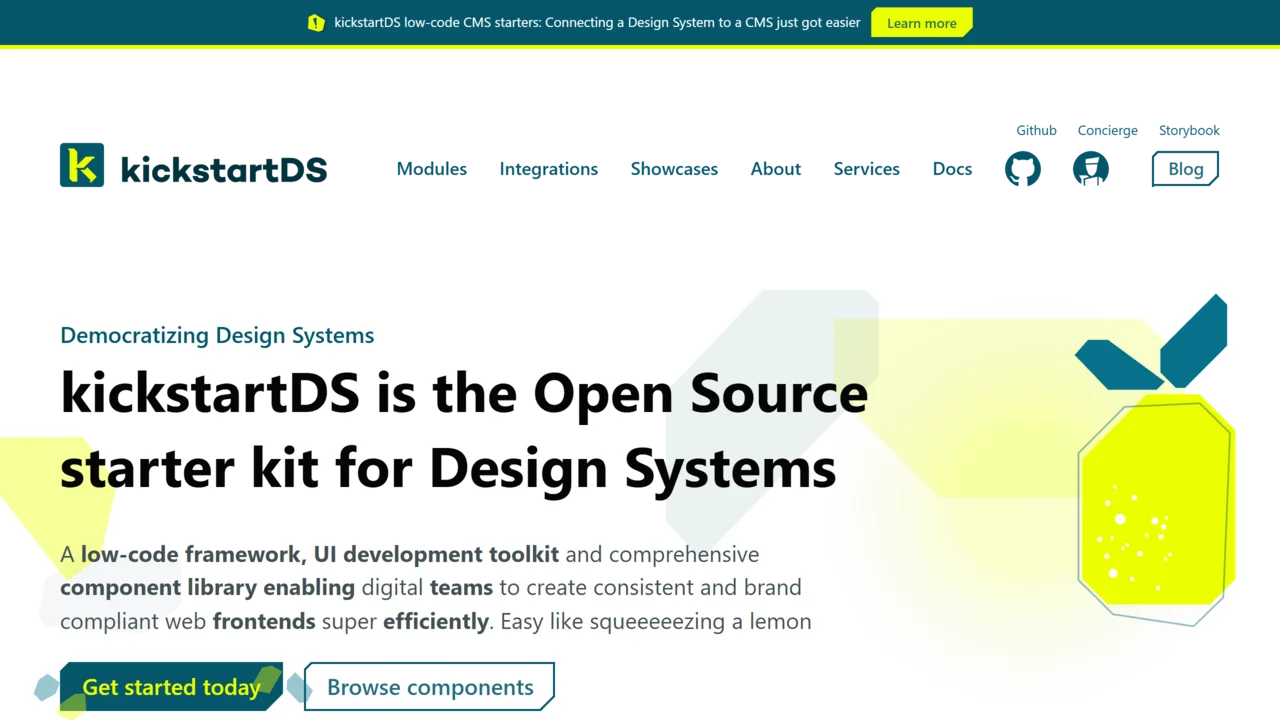This screenshot has width=1280, height=720.
Task: Open the About menu item
Action: tap(776, 169)
